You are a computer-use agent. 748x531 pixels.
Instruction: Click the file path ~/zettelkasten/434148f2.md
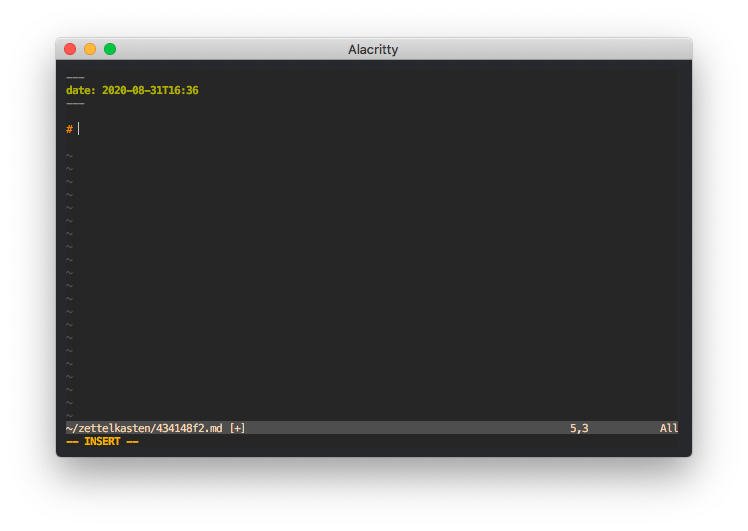point(145,428)
